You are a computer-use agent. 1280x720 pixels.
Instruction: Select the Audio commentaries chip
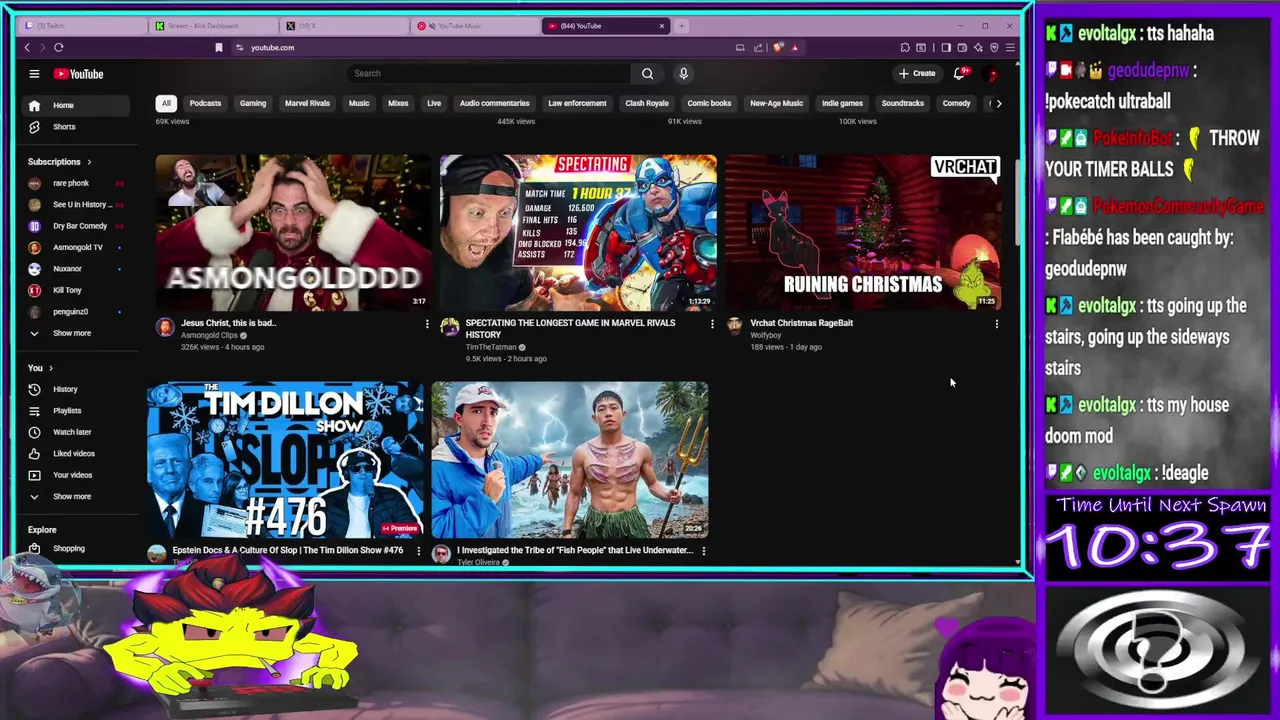pos(494,103)
